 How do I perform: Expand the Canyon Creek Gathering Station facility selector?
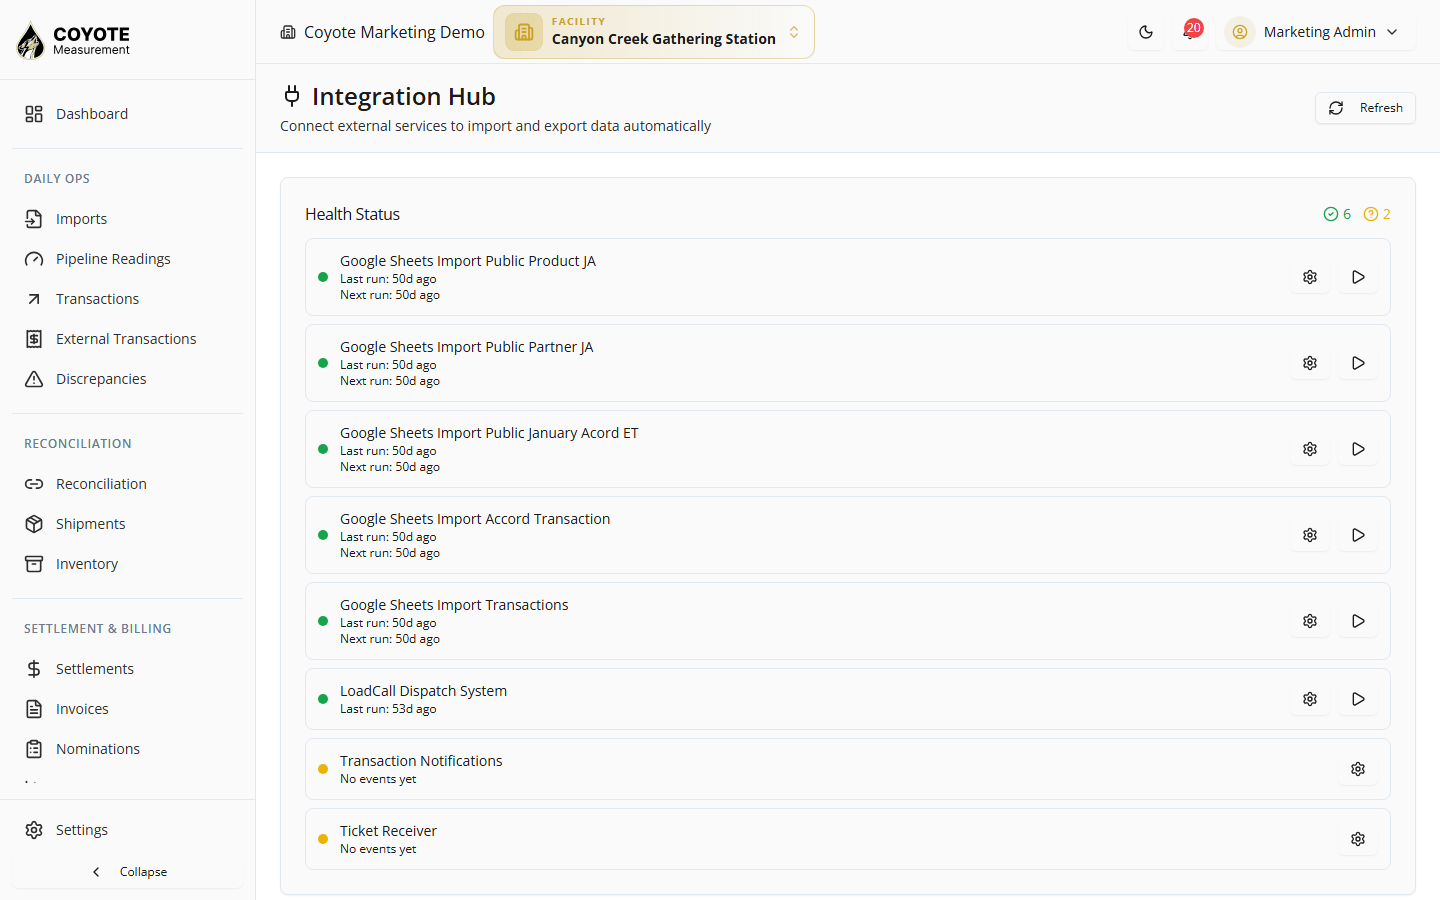pos(654,32)
